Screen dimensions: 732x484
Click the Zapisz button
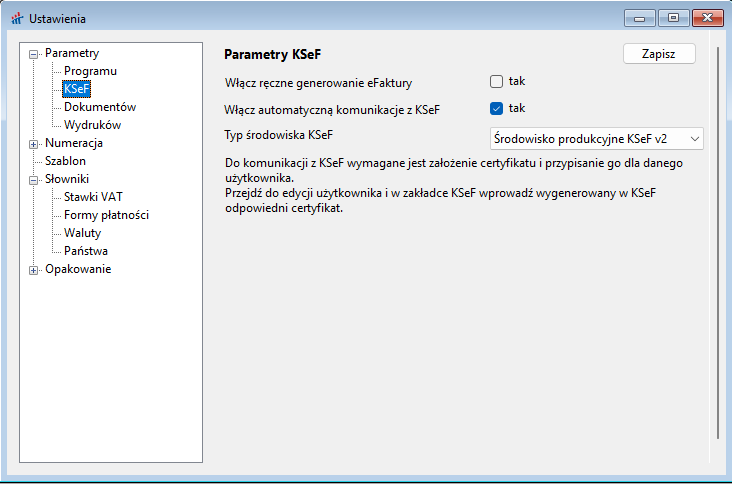click(658, 54)
